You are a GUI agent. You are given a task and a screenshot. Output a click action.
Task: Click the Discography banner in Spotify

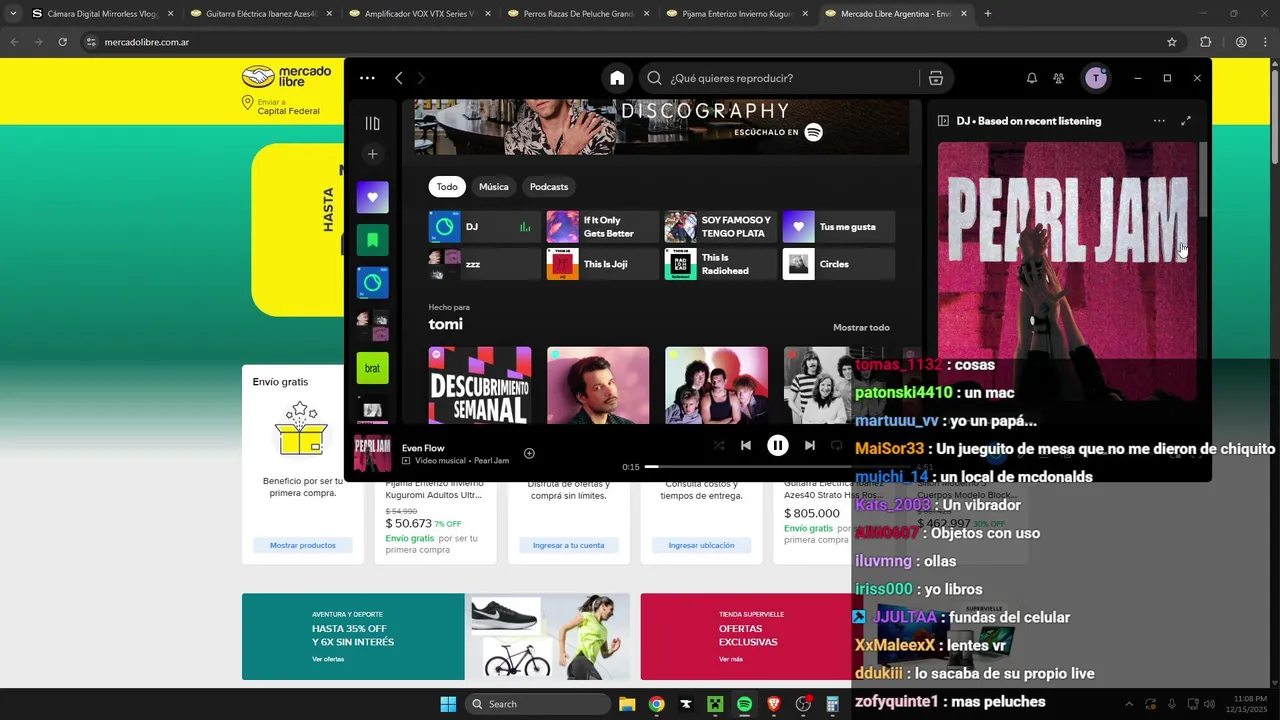point(661,127)
